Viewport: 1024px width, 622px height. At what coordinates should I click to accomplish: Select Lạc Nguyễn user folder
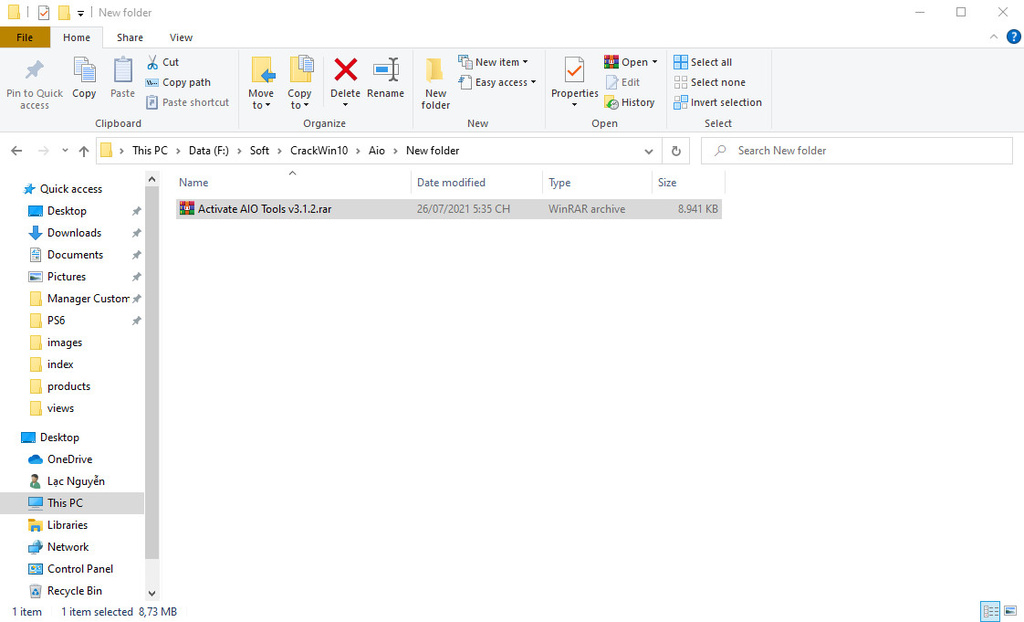click(75, 481)
